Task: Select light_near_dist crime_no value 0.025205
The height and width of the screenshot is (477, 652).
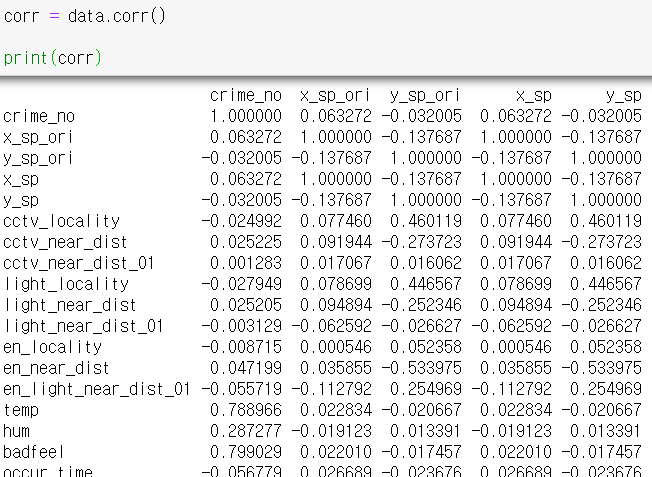Action: coord(246,305)
